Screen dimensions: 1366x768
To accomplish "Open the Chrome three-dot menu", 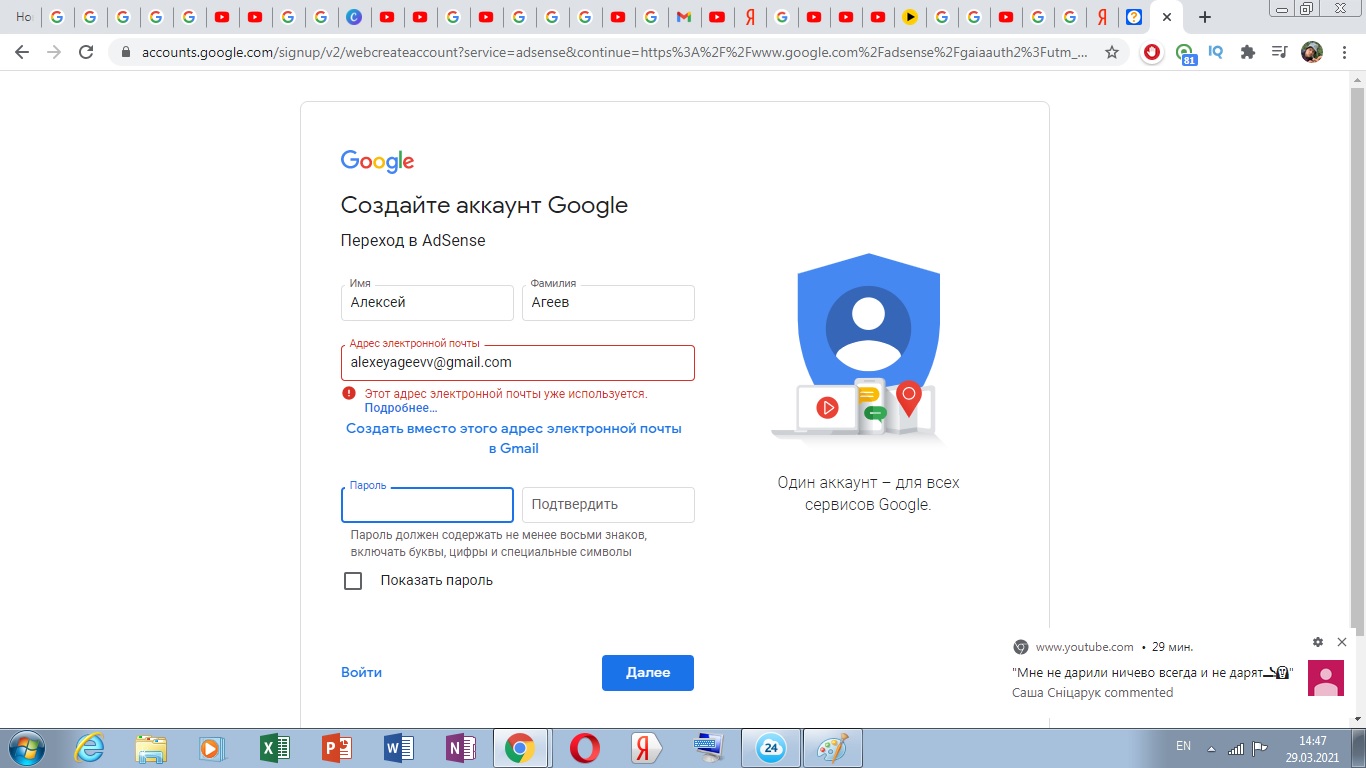I will tap(1343, 52).
